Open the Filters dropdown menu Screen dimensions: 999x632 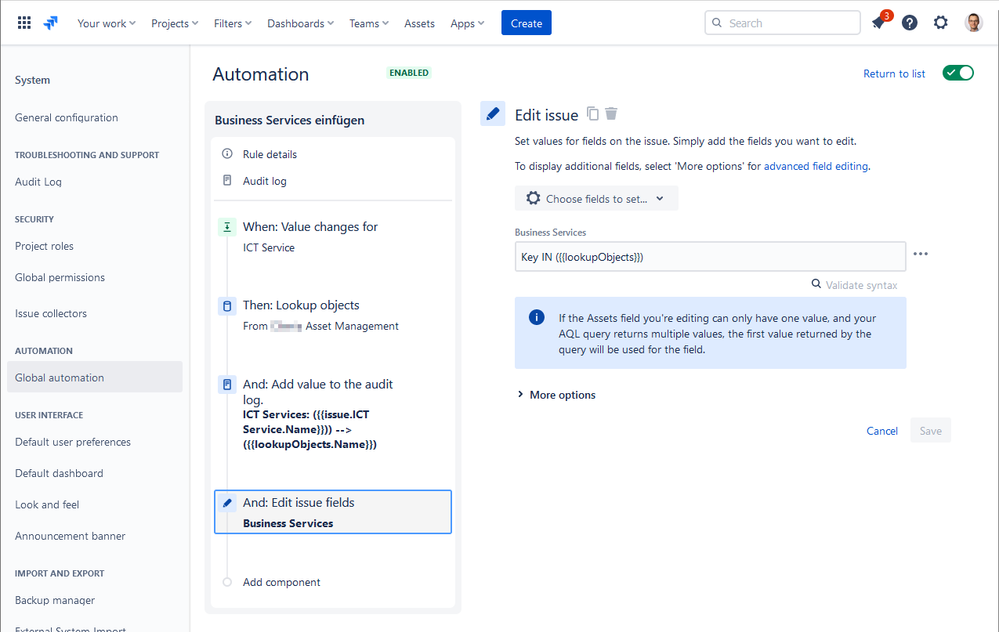[x=233, y=23]
